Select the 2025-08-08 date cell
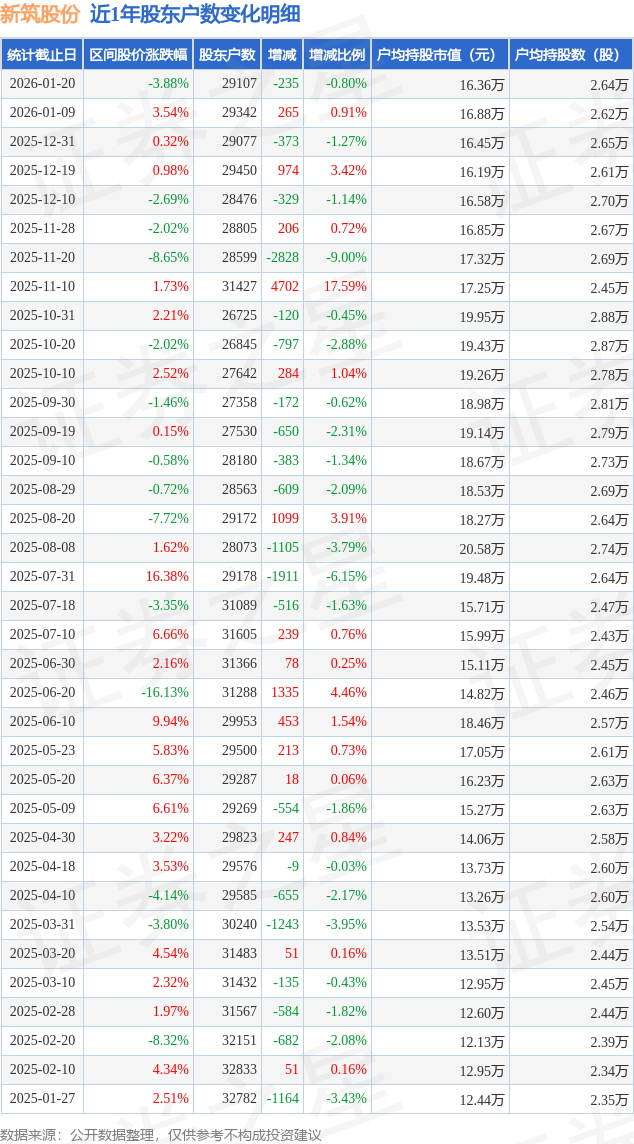The height and width of the screenshot is (1144, 634). pyautogui.click(x=42, y=548)
